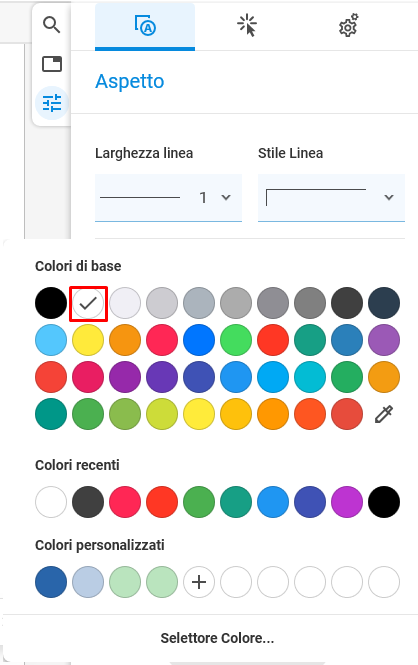Add a custom color with plus button
This screenshot has height=665, width=418.
click(x=199, y=582)
